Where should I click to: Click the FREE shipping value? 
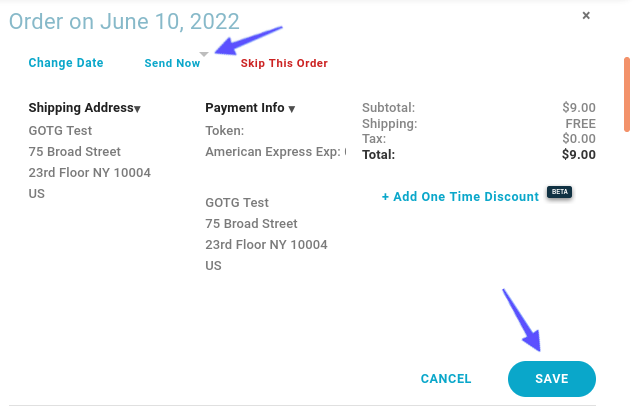(580, 123)
